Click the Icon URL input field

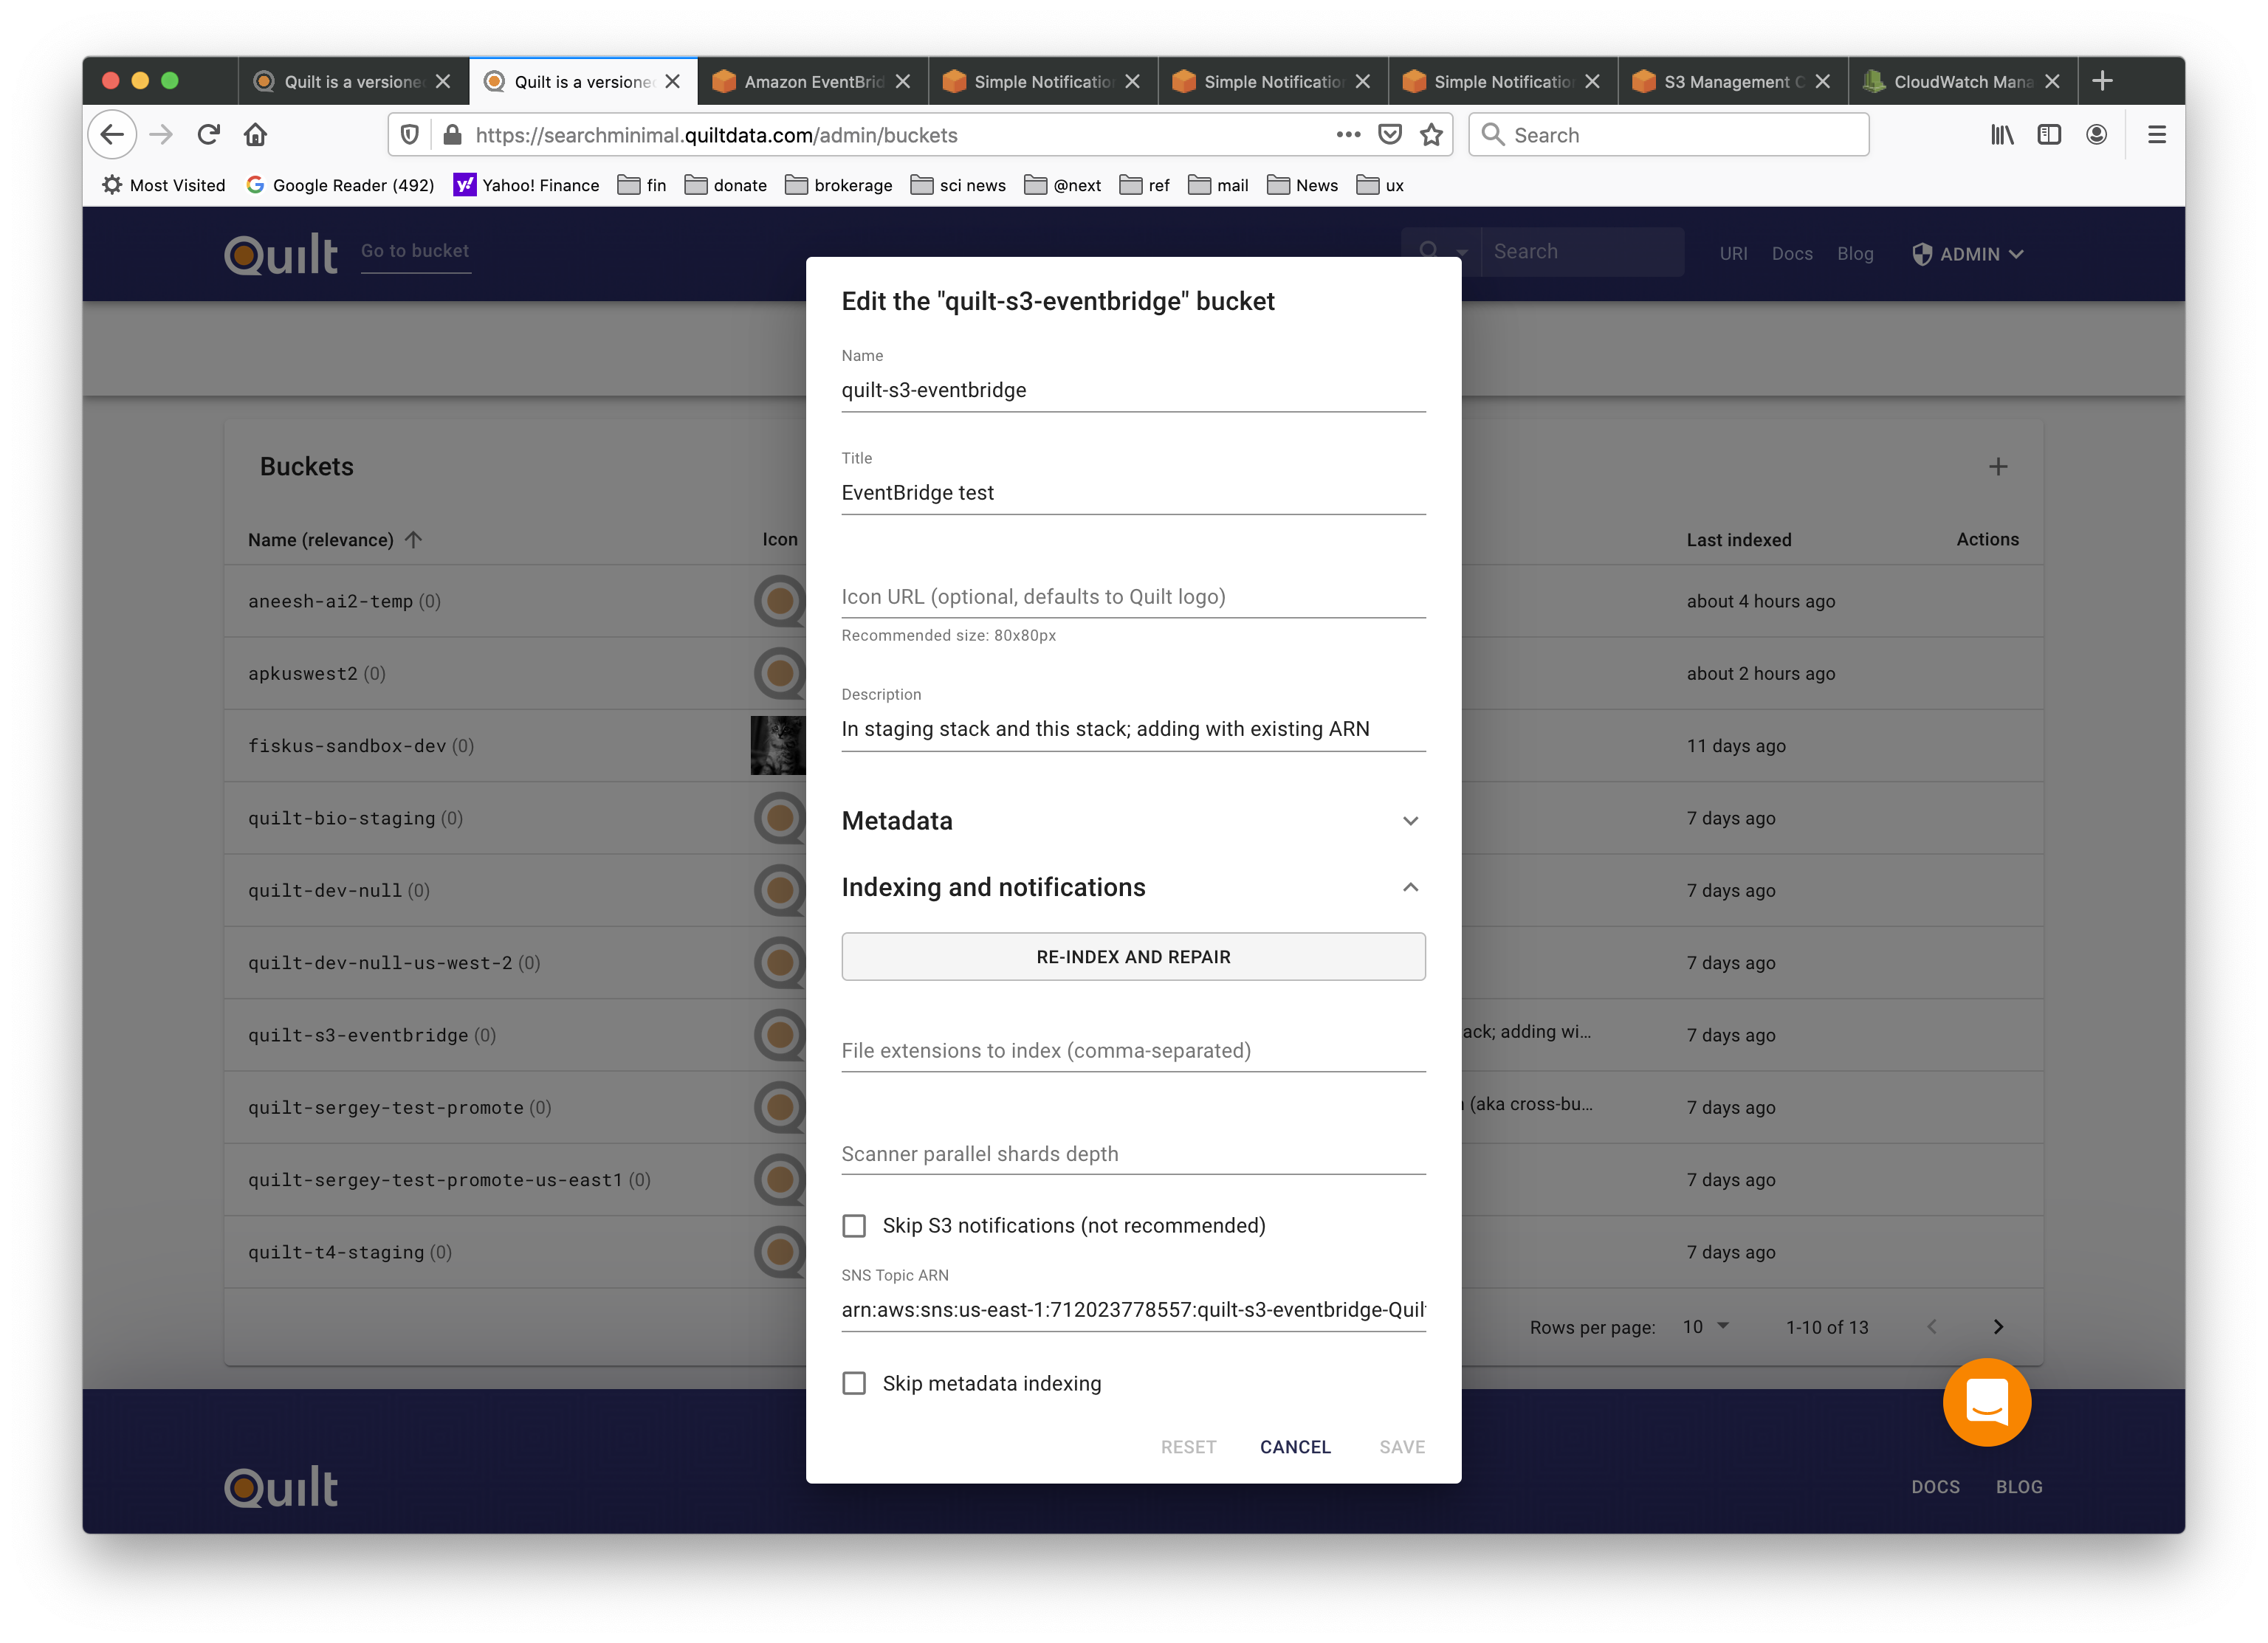1134,597
